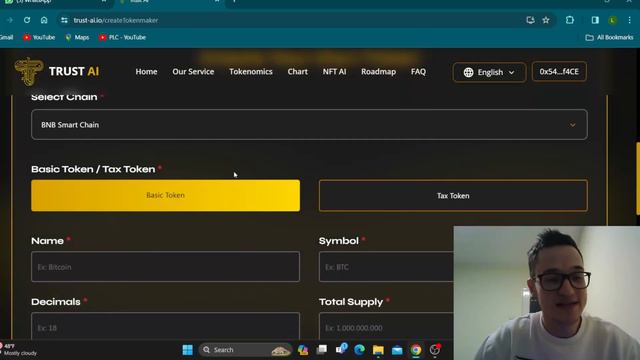Open the Chart nav item
The height and width of the screenshot is (360, 640).
tap(298, 71)
